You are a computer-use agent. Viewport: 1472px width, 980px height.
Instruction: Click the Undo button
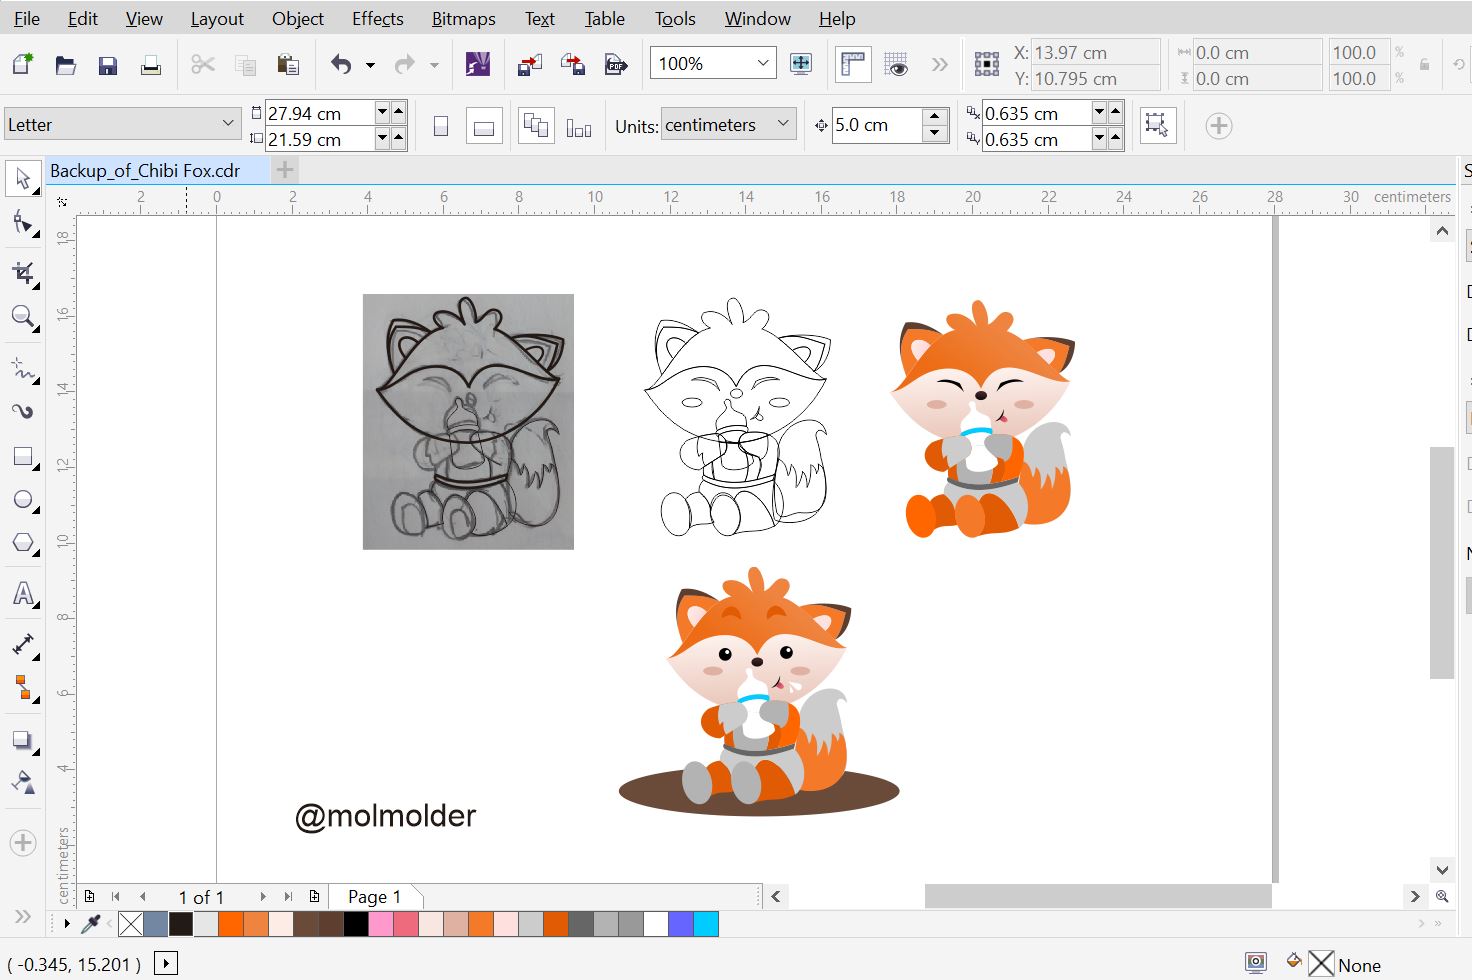341,65
